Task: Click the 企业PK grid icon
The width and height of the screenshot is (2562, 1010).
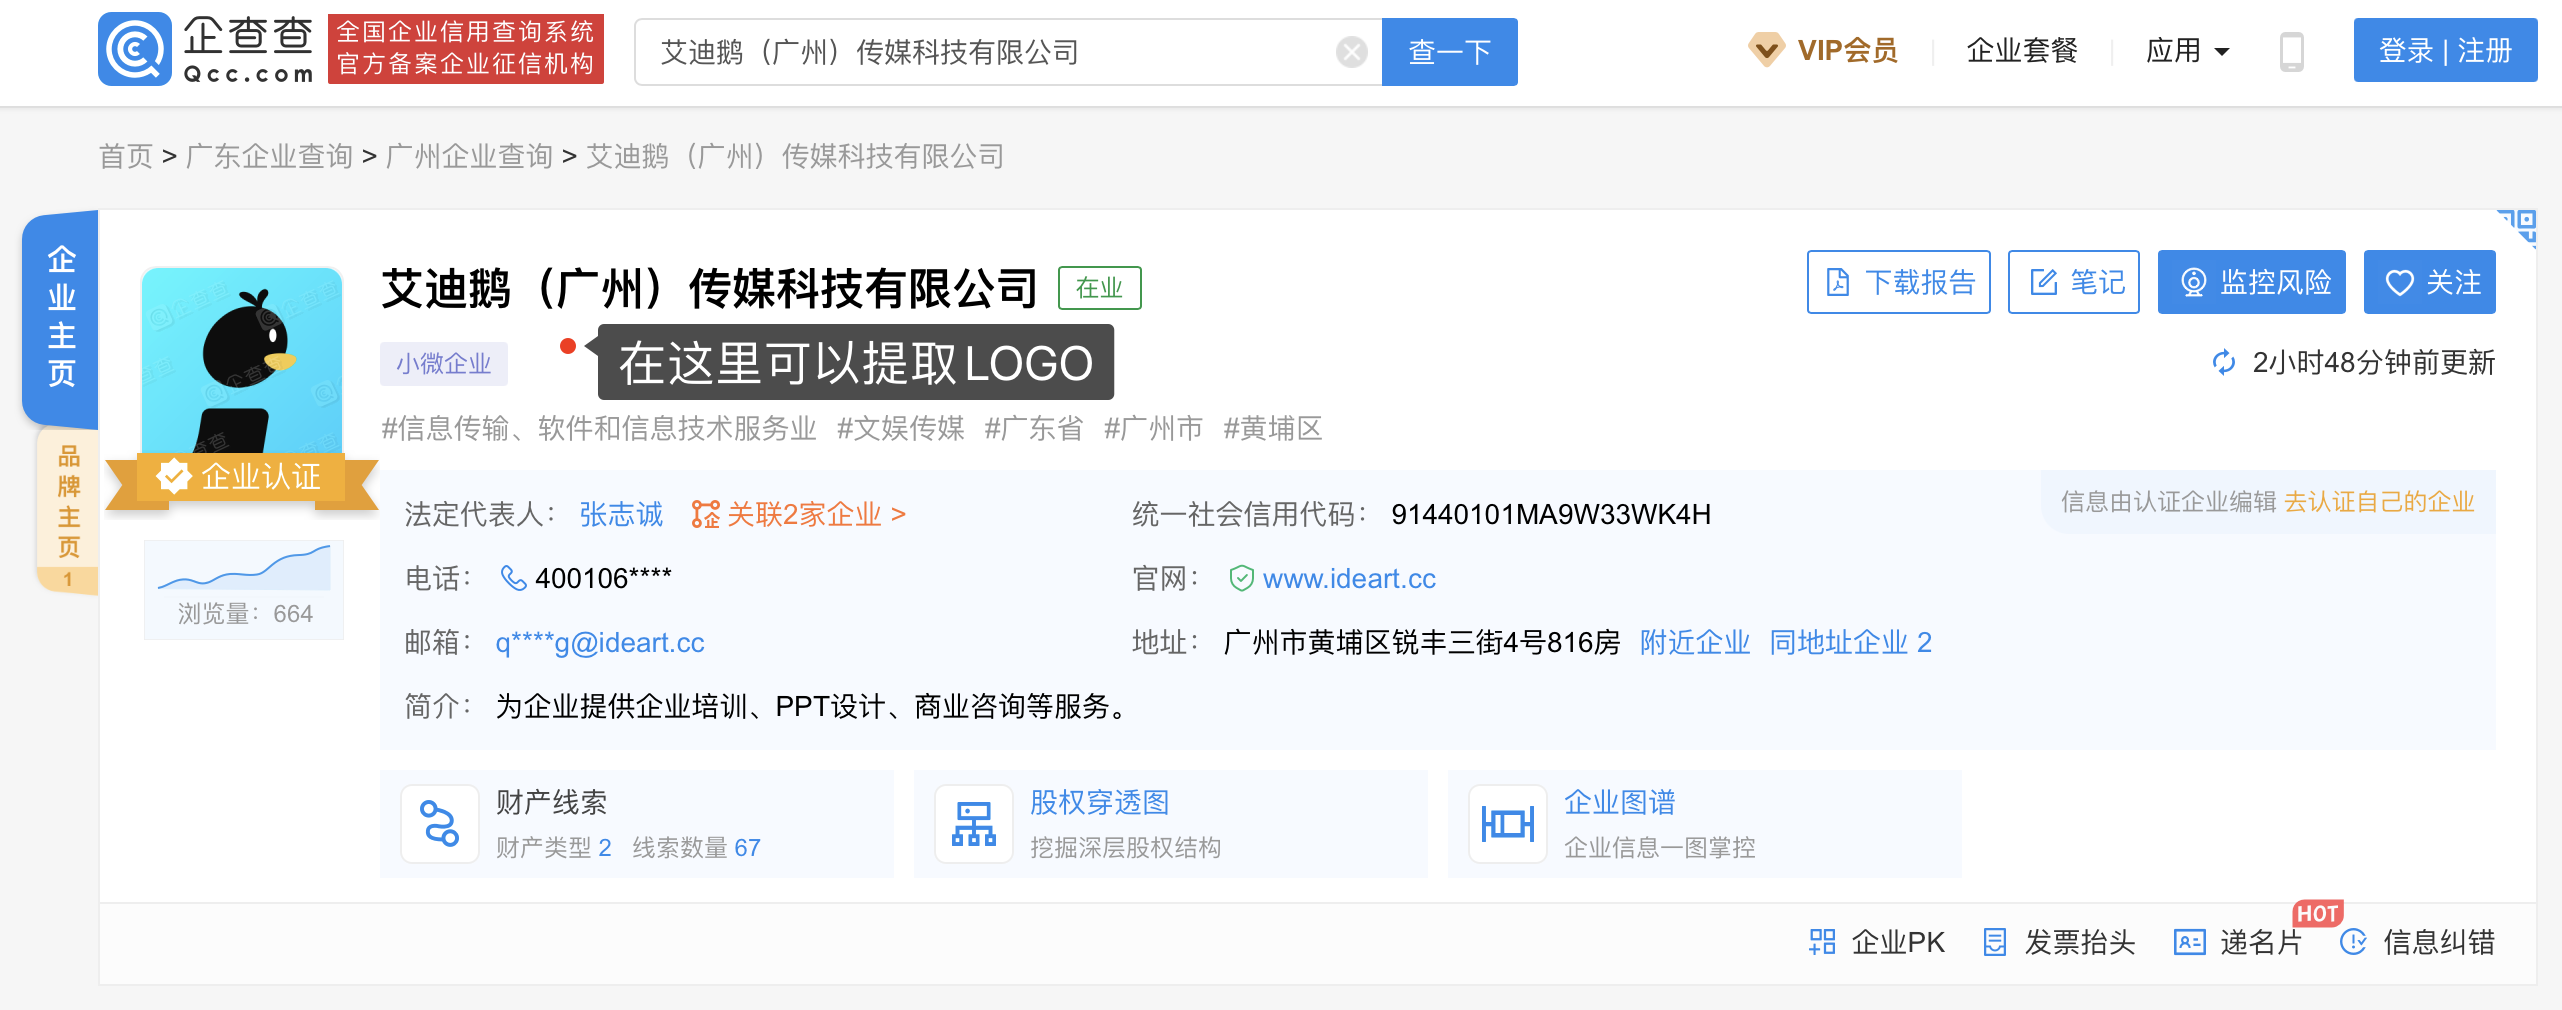Action: point(1822,942)
